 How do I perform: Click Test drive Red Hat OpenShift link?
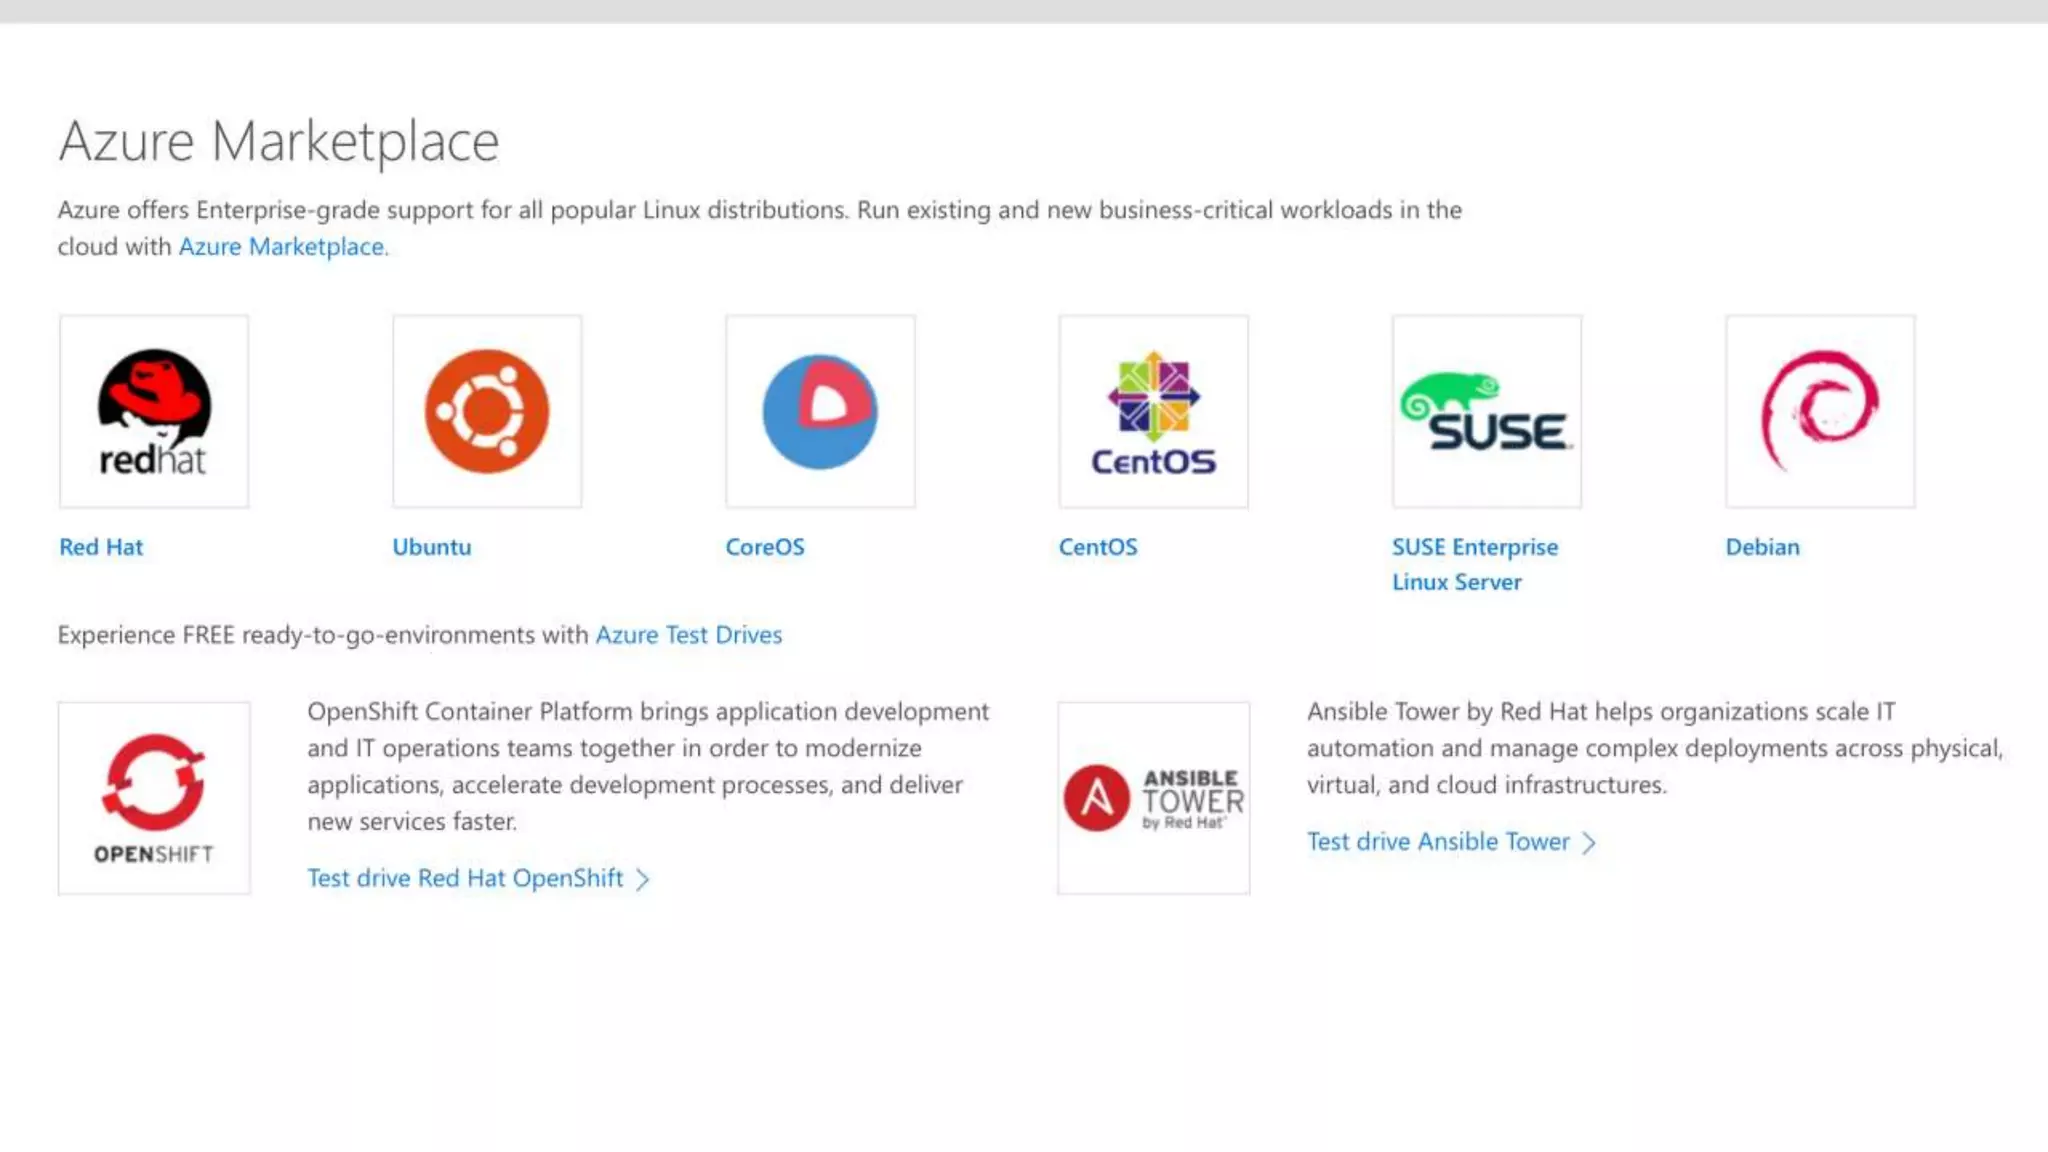tap(465, 878)
